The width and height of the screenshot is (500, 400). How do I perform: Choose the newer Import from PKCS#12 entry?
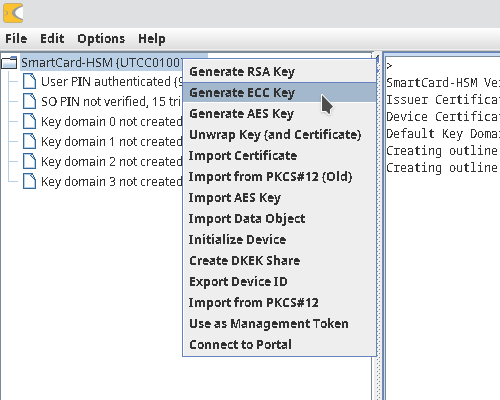click(279, 303)
